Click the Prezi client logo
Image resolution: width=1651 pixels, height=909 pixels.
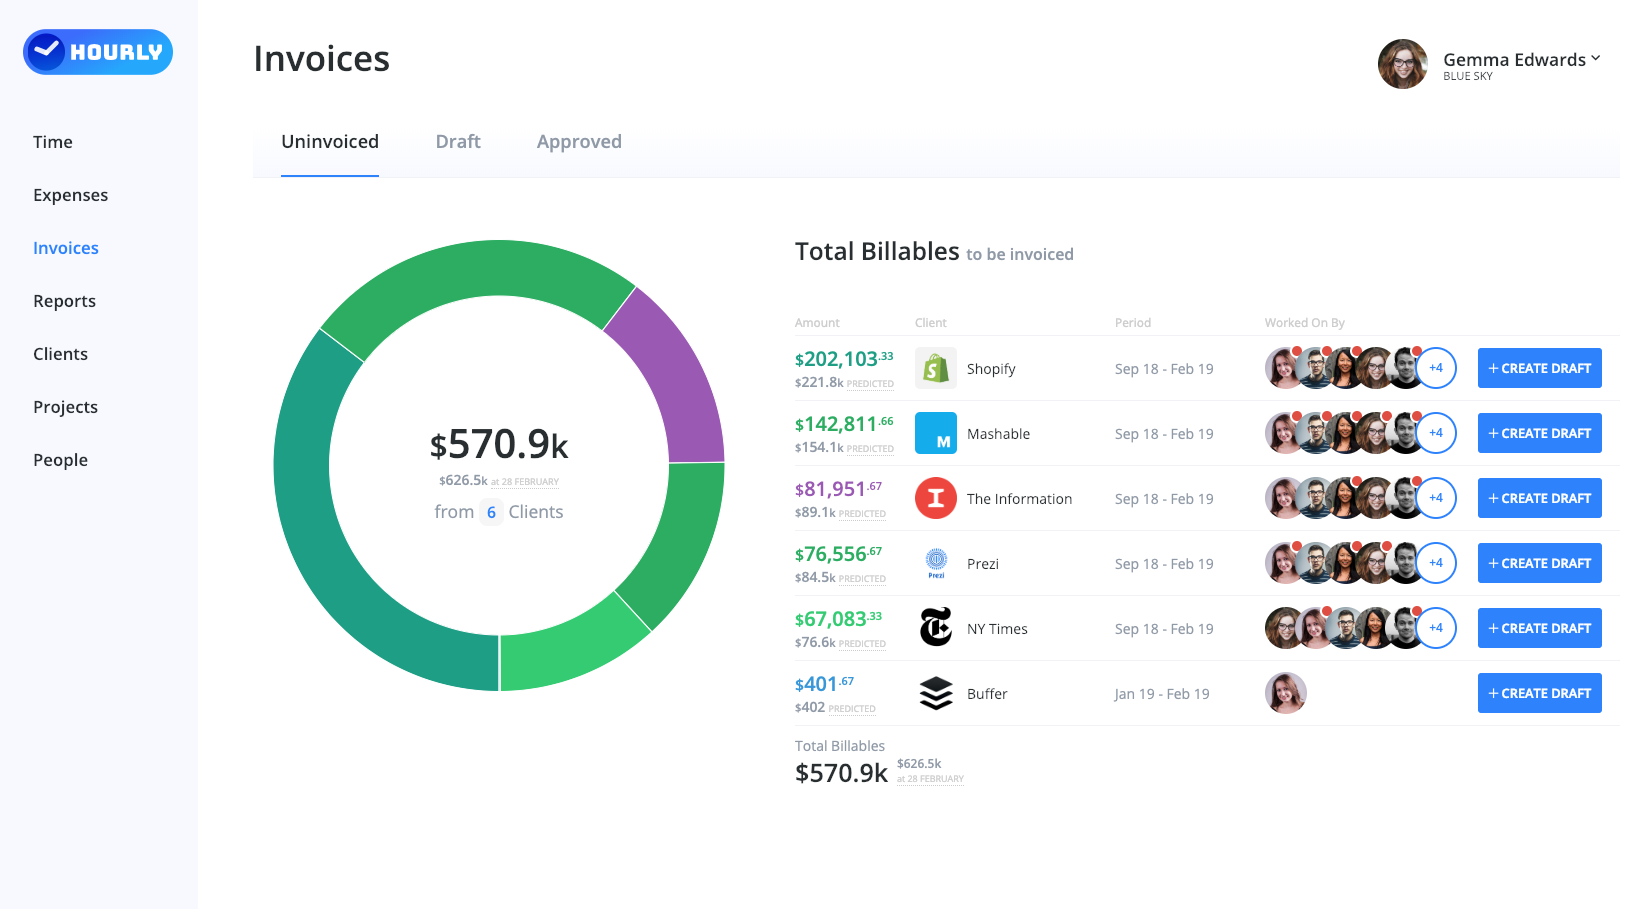(936, 563)
